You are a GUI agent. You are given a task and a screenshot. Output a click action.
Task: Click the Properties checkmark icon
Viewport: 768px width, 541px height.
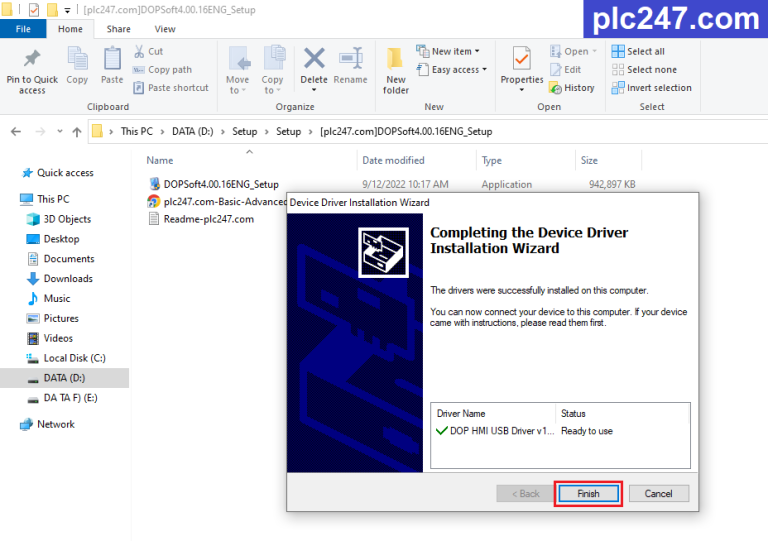click(x=521, y=59)
